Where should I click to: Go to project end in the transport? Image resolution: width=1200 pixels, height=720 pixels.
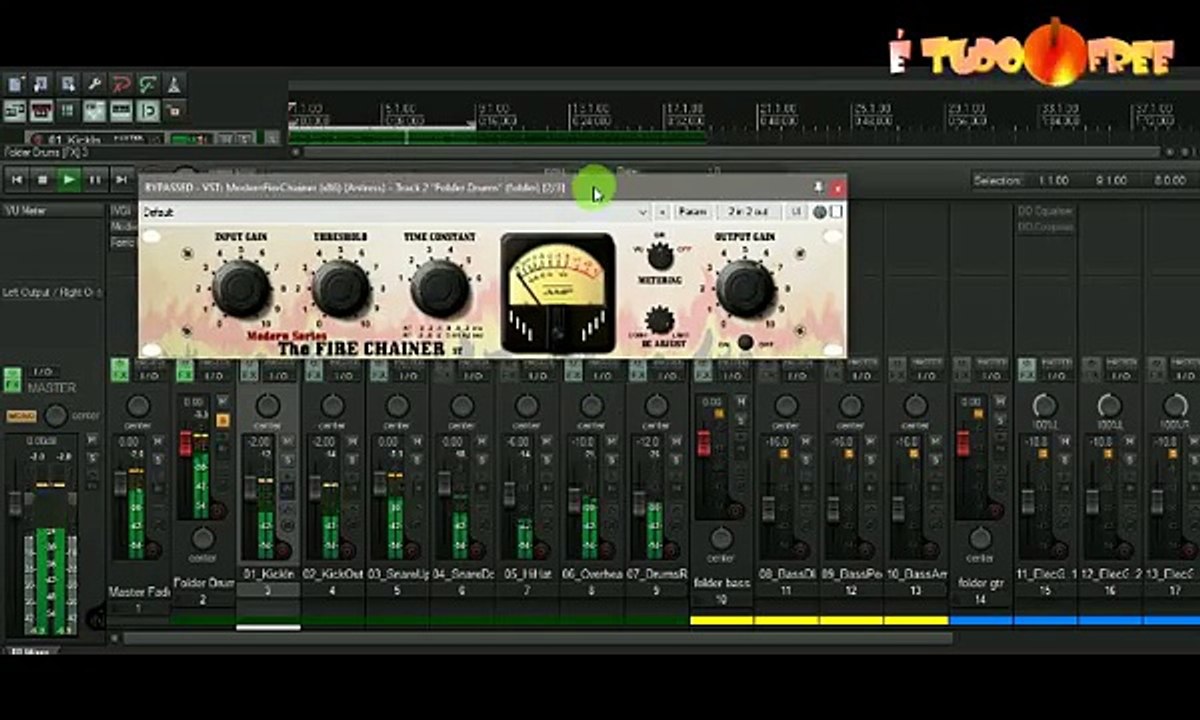[121, 180]
